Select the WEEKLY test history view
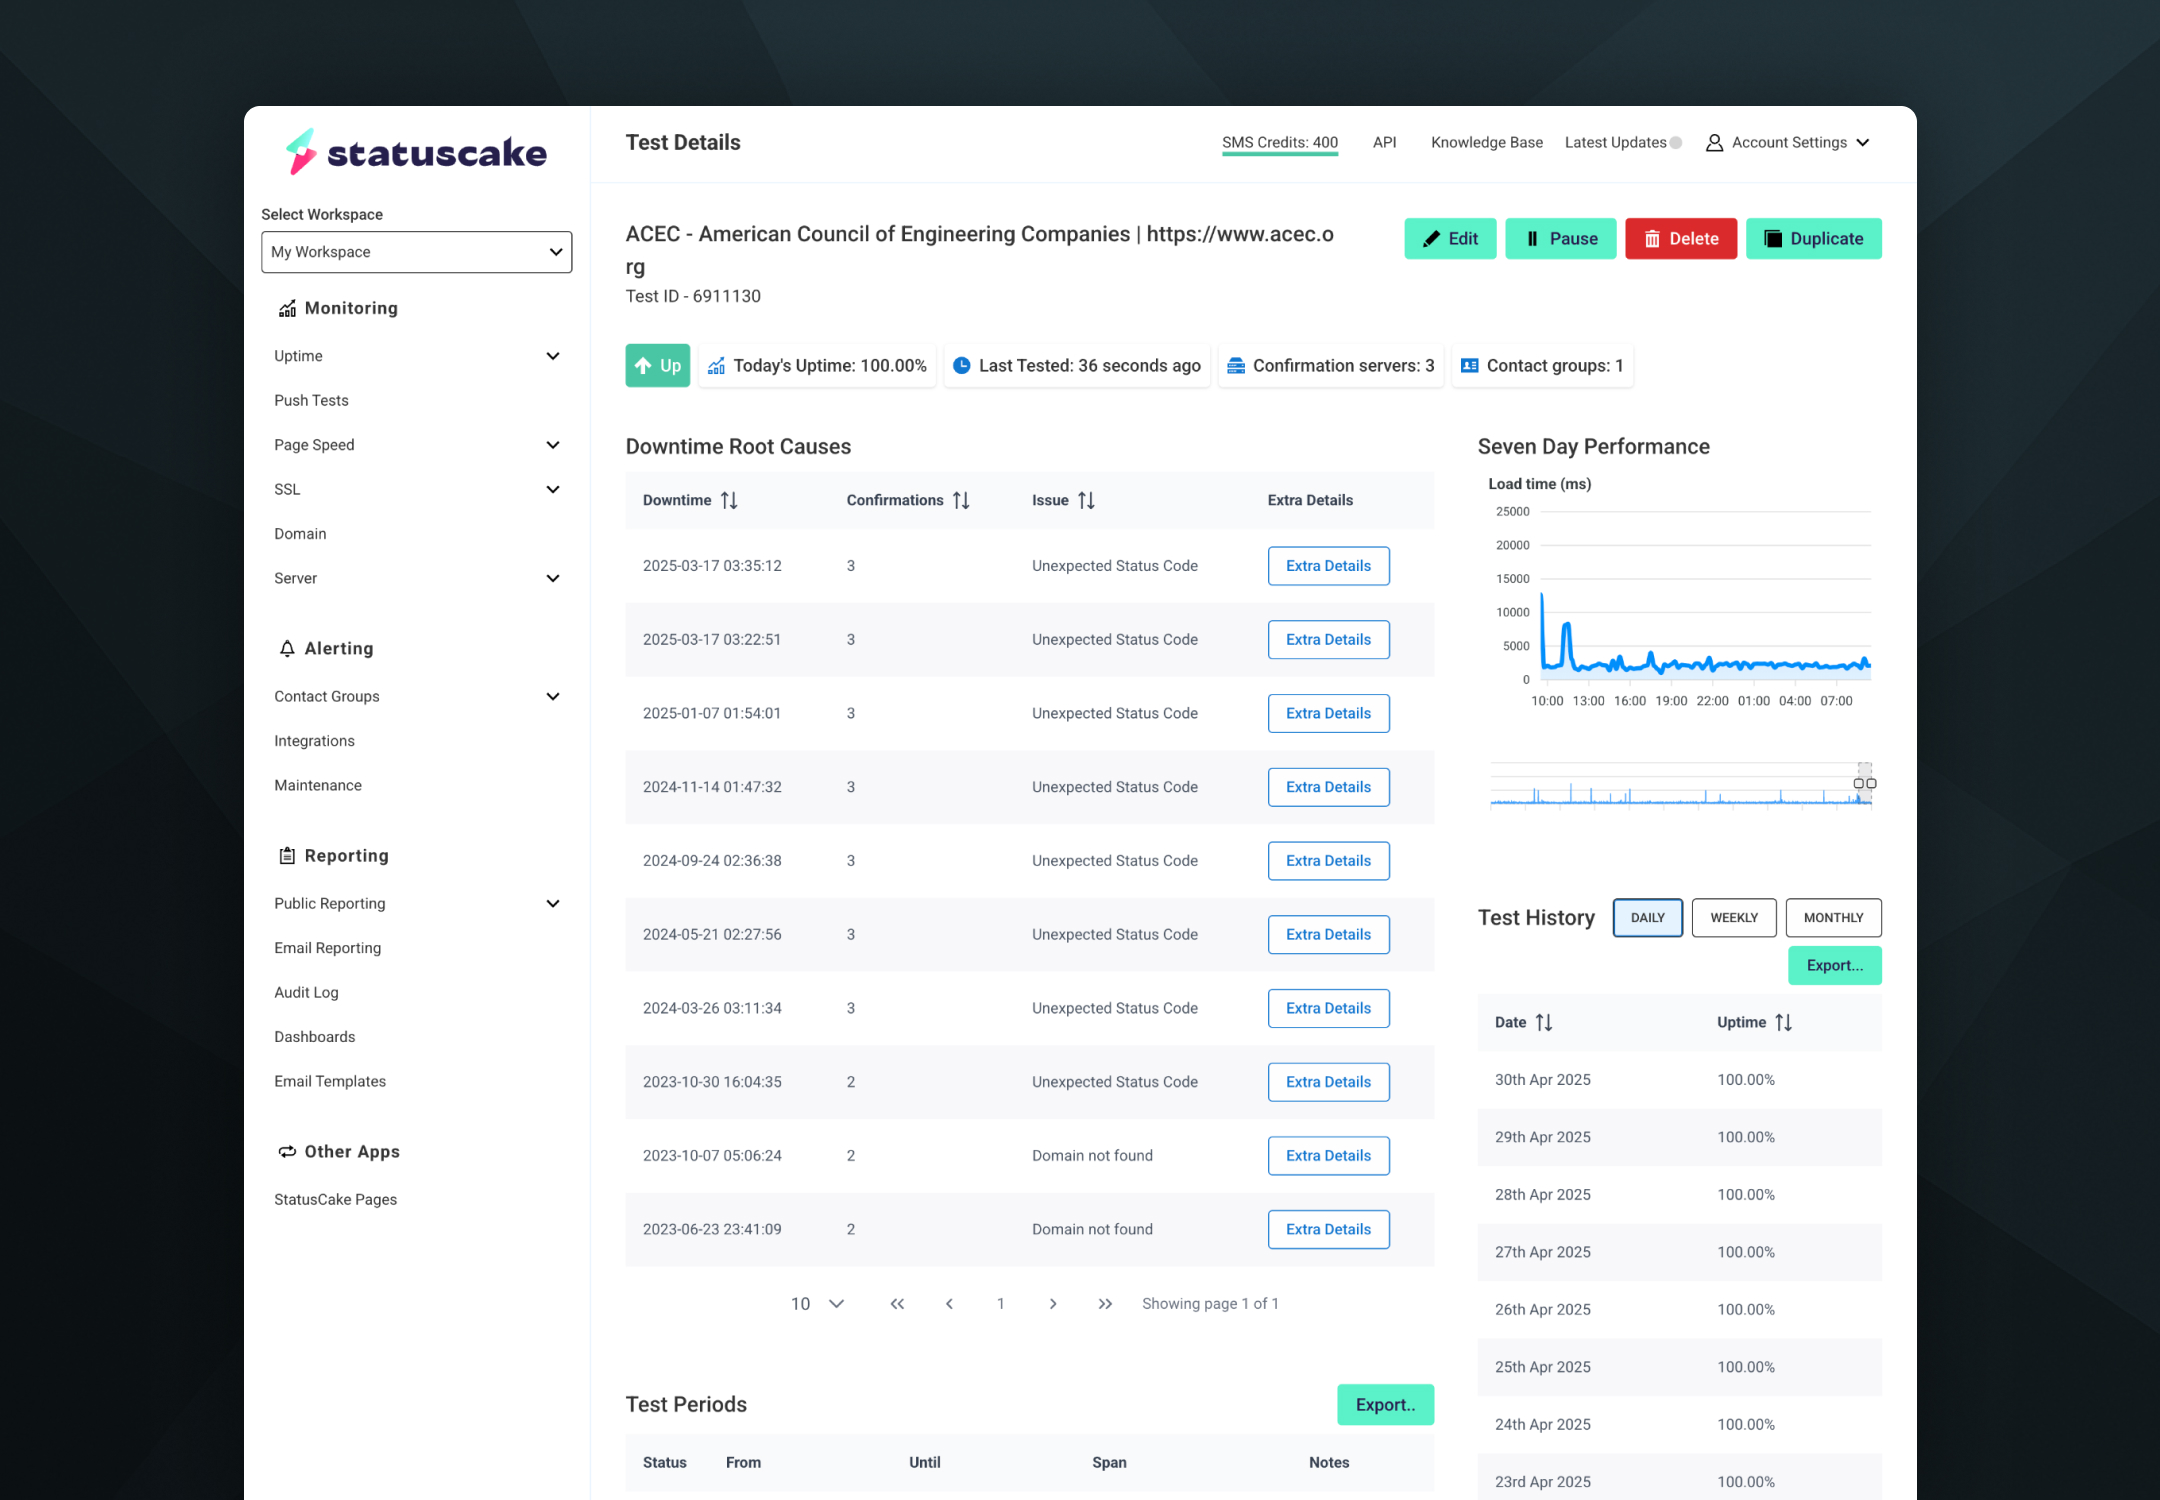Viewport: 2160px width, 1500px height. coord(1734,918)
